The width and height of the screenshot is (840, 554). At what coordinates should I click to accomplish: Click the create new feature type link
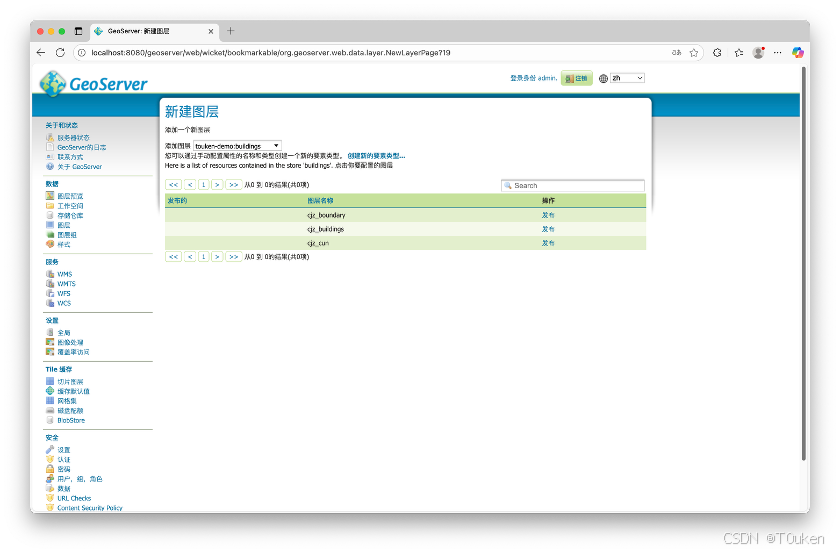coord(376,156)
